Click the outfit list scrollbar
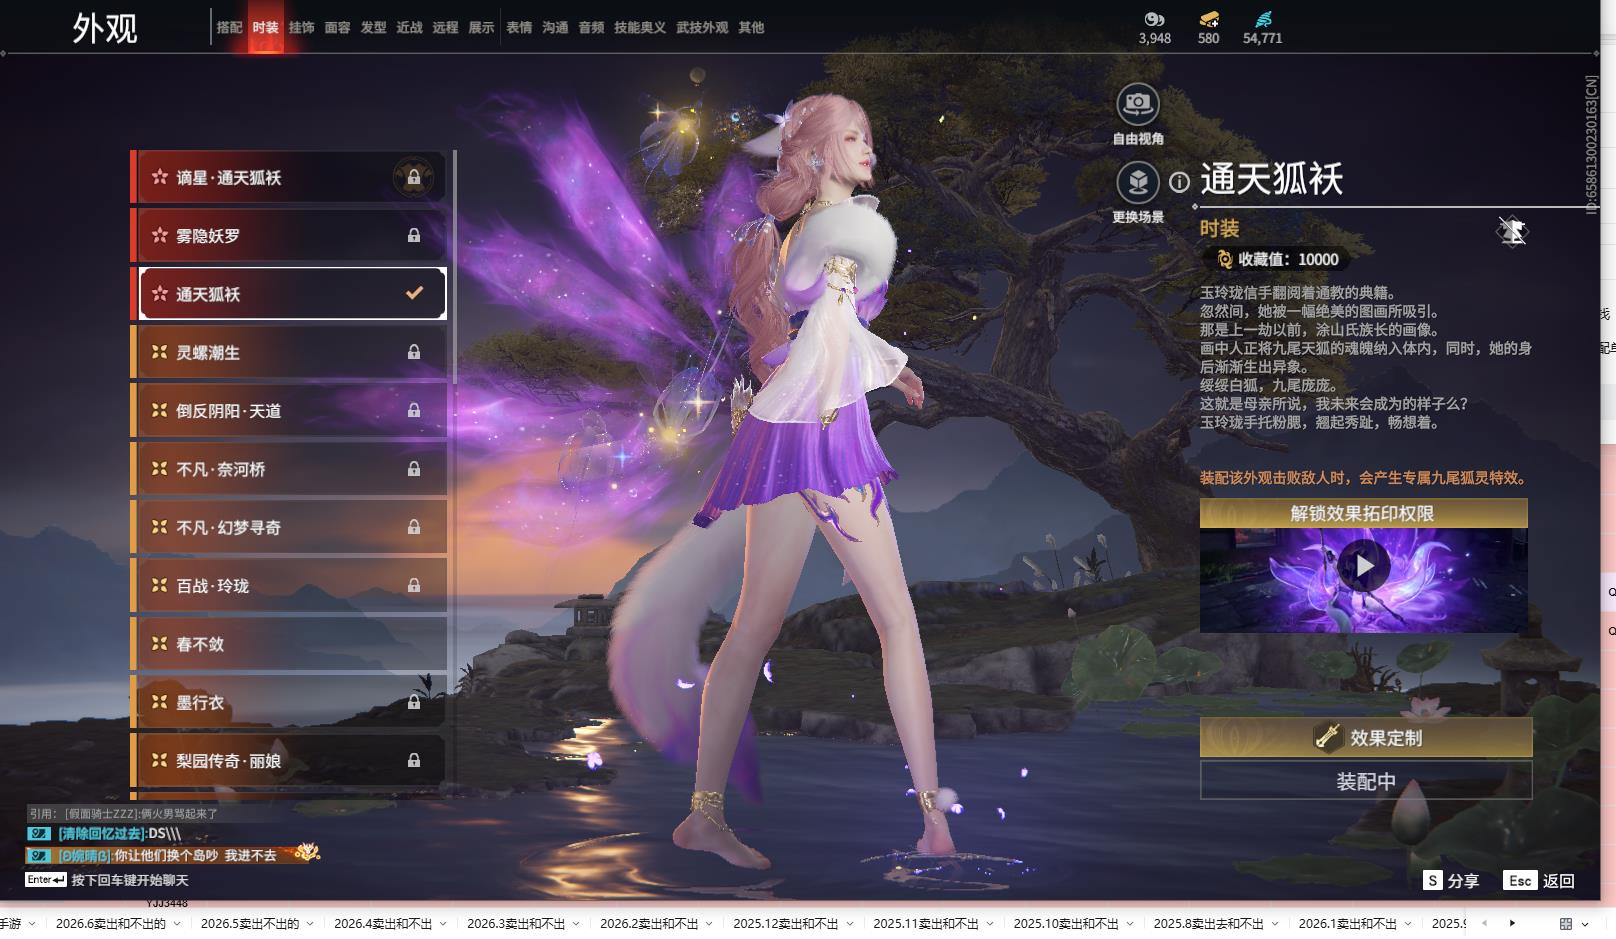 coord(455,267)
